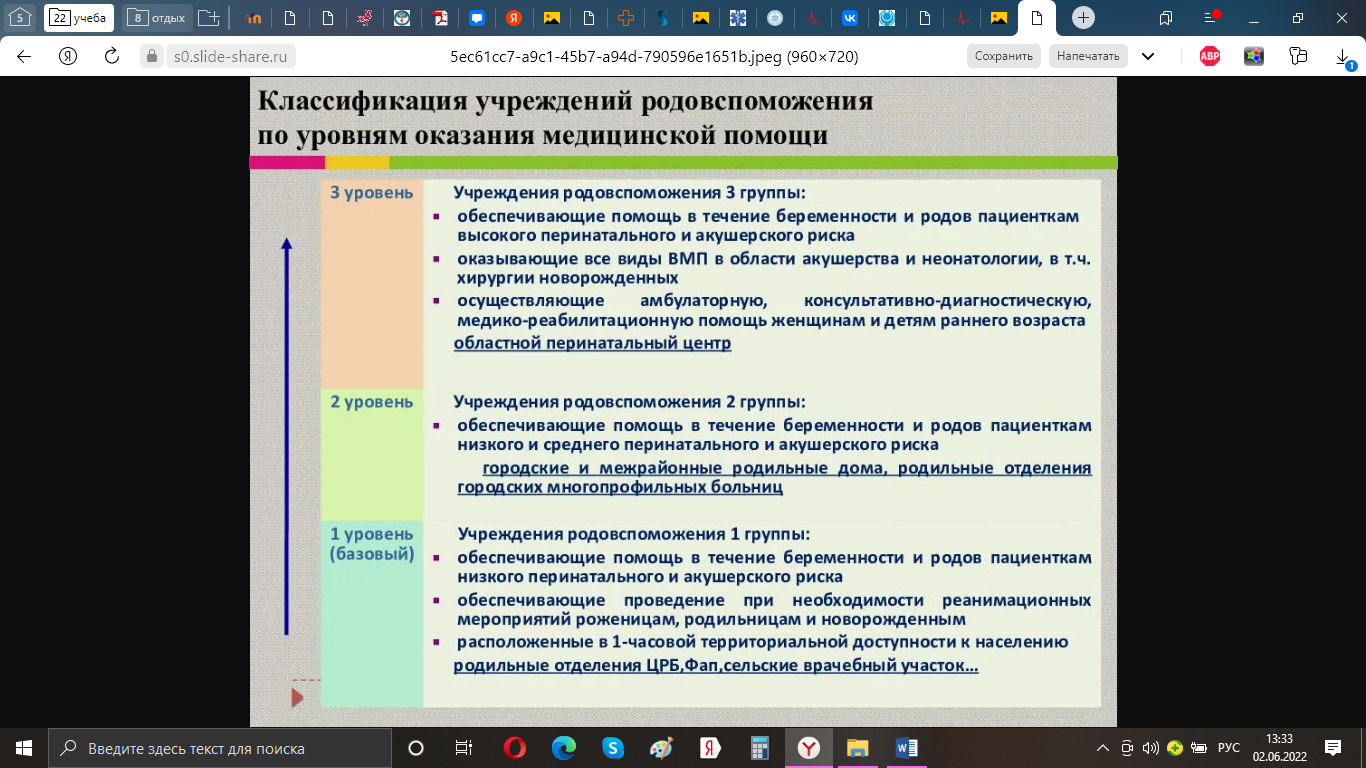Open the blue chat bubble tab
The width and height of the screenshot is (1366, 768).
[x=478, y=18]
